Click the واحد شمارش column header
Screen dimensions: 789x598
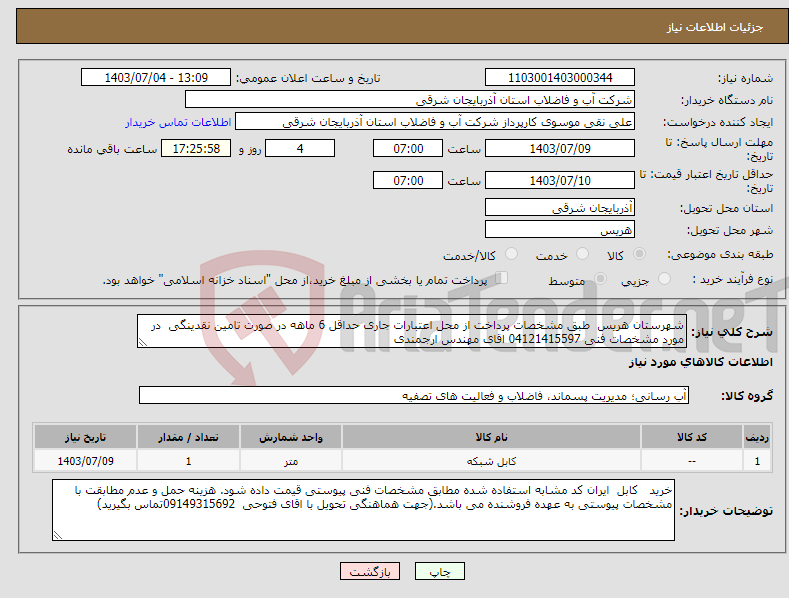click(291, 437)
